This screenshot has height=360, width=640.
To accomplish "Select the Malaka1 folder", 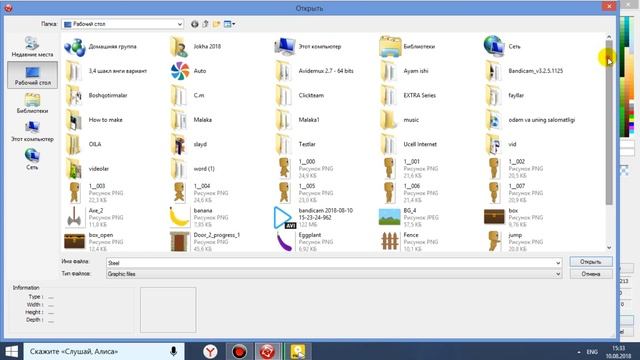I will tap(298, 120).
